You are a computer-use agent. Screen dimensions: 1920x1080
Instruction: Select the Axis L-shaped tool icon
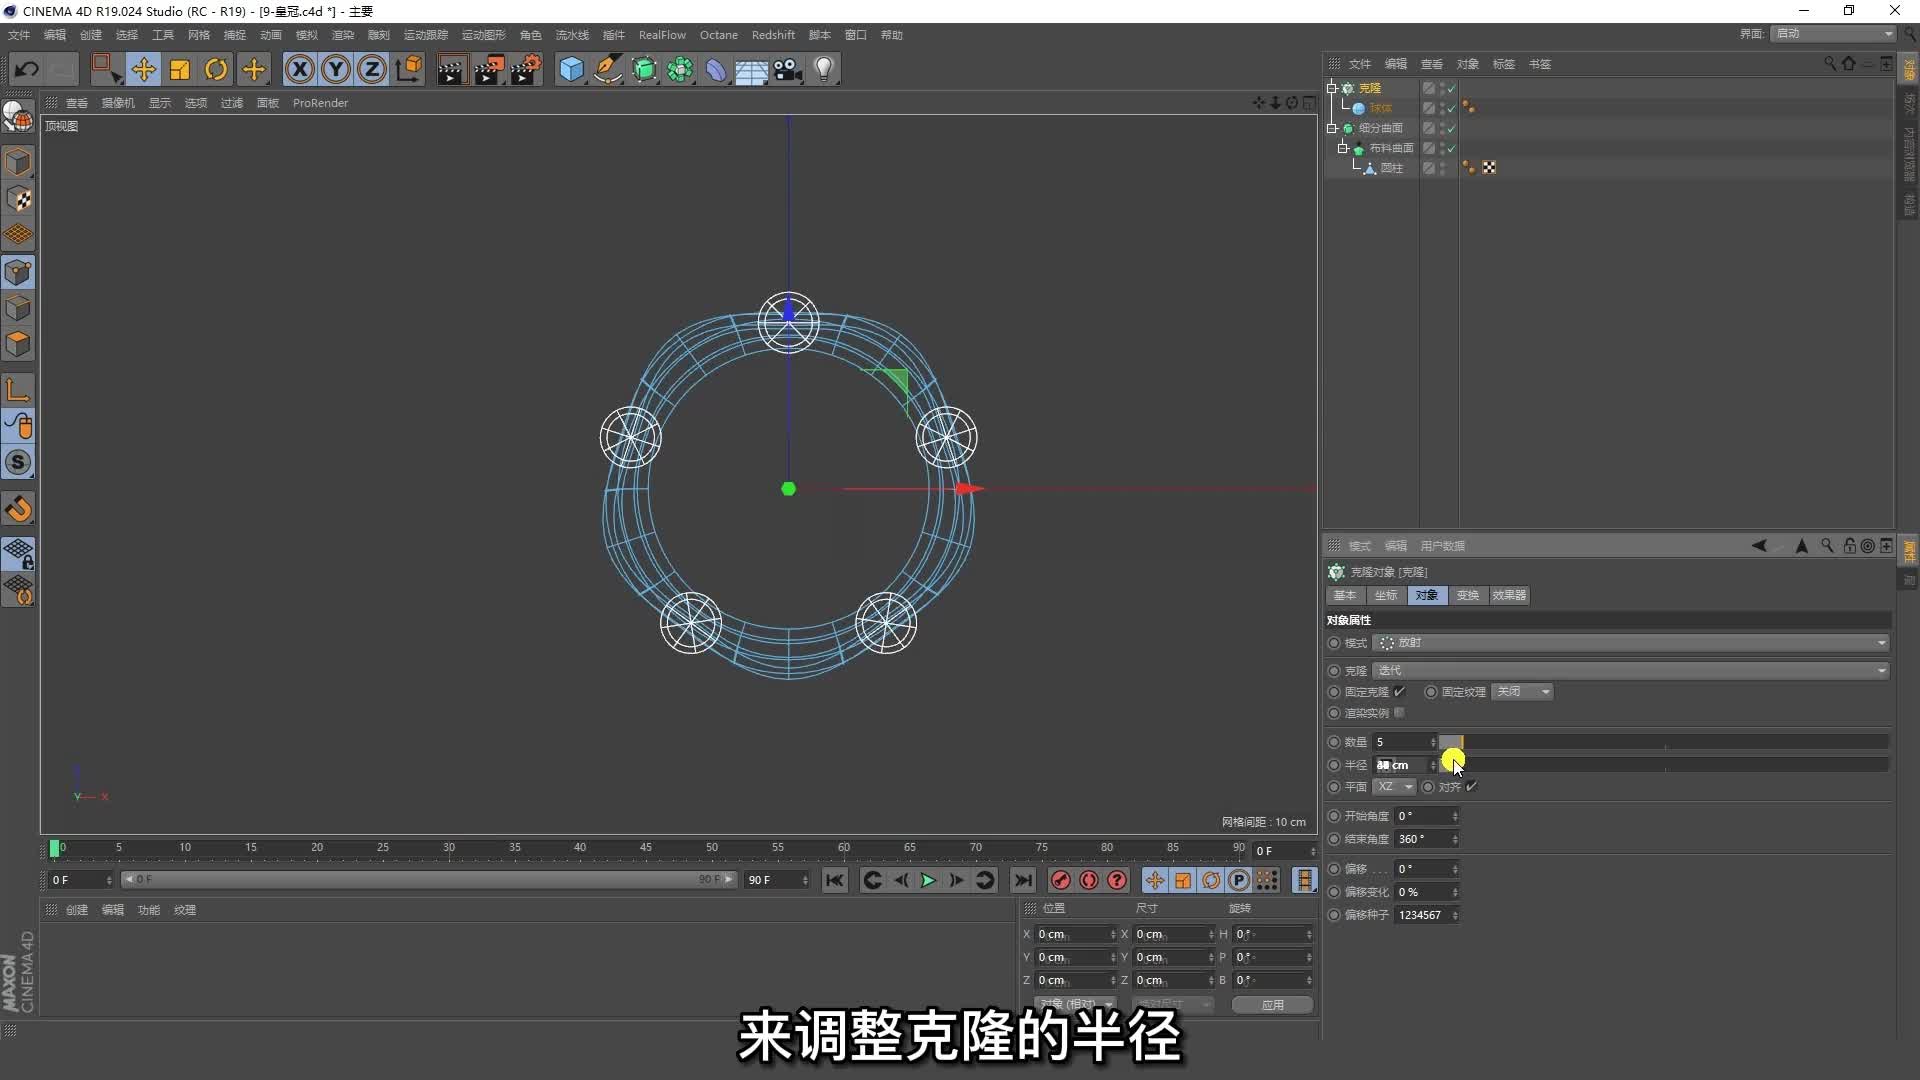coord(18,389)
